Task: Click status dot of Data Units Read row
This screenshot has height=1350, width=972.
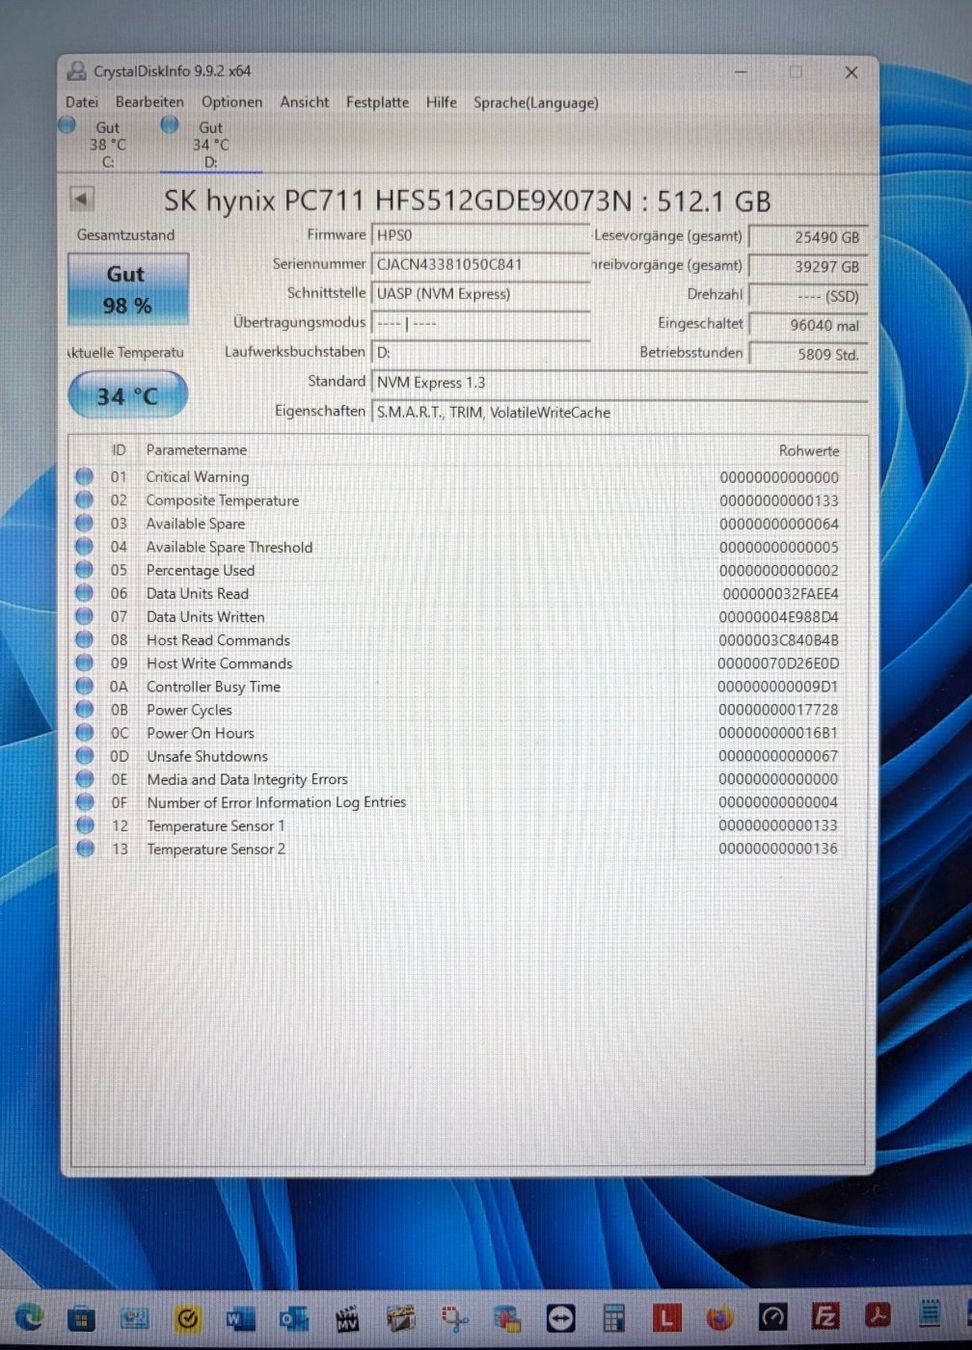Action: (x=85, y=593)
